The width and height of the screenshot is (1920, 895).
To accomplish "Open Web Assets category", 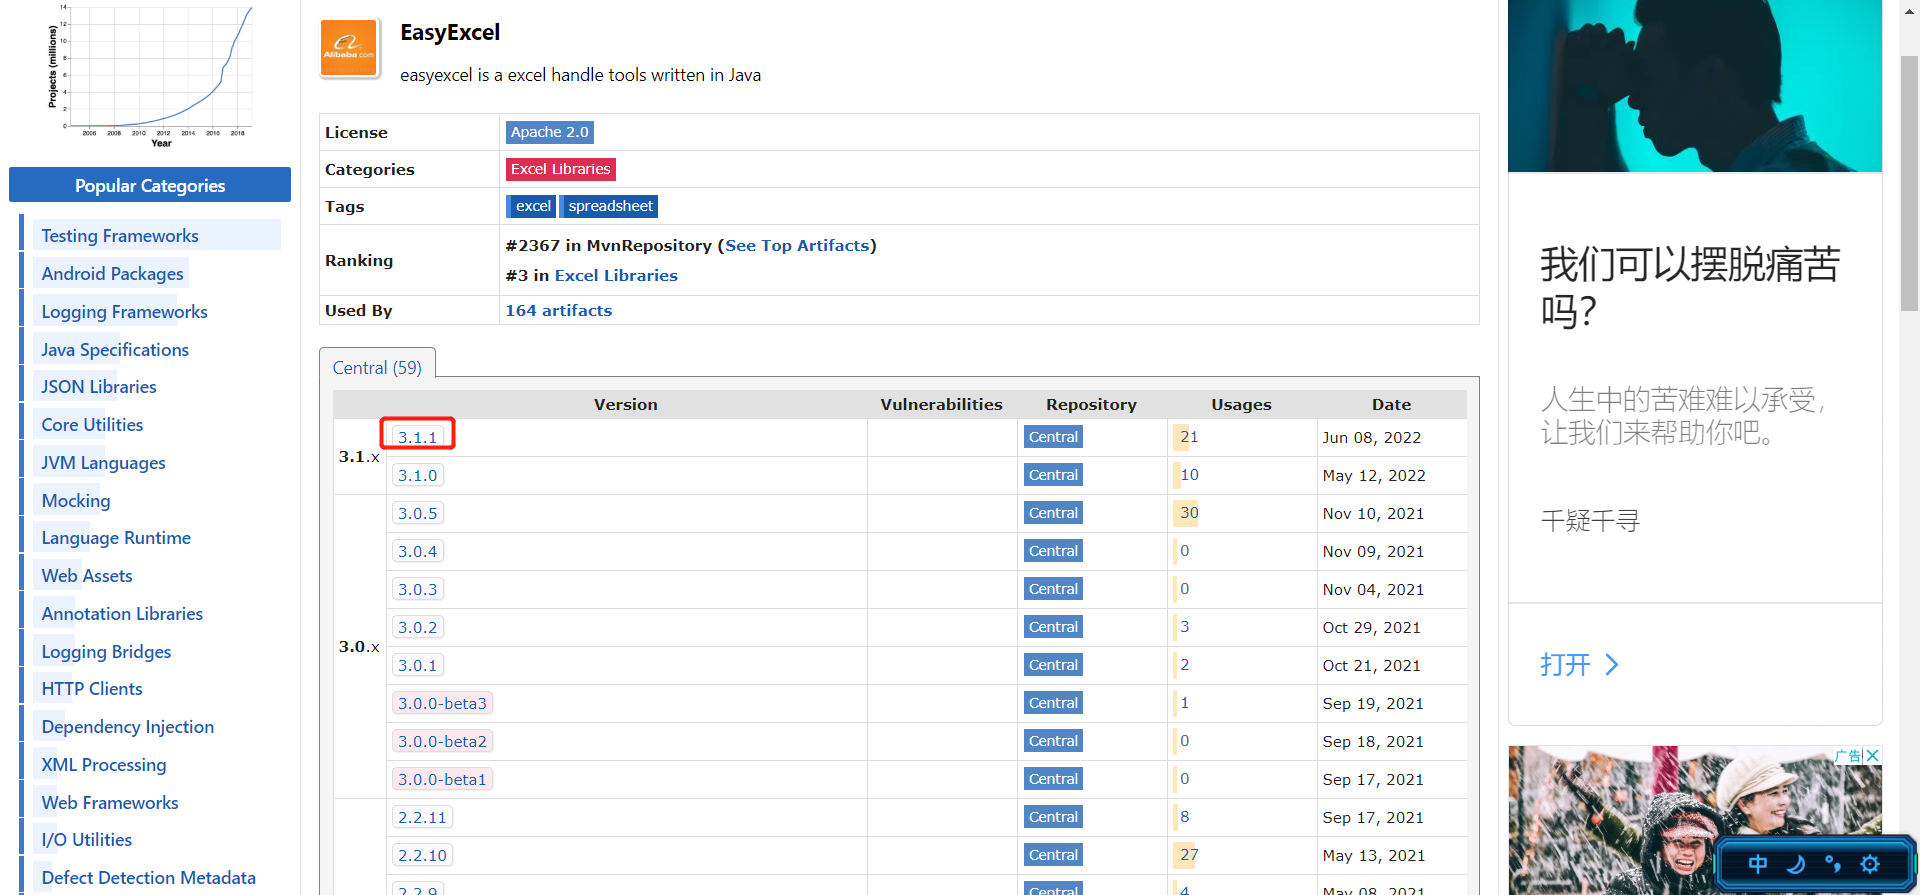I will click(x=87, y=576).
